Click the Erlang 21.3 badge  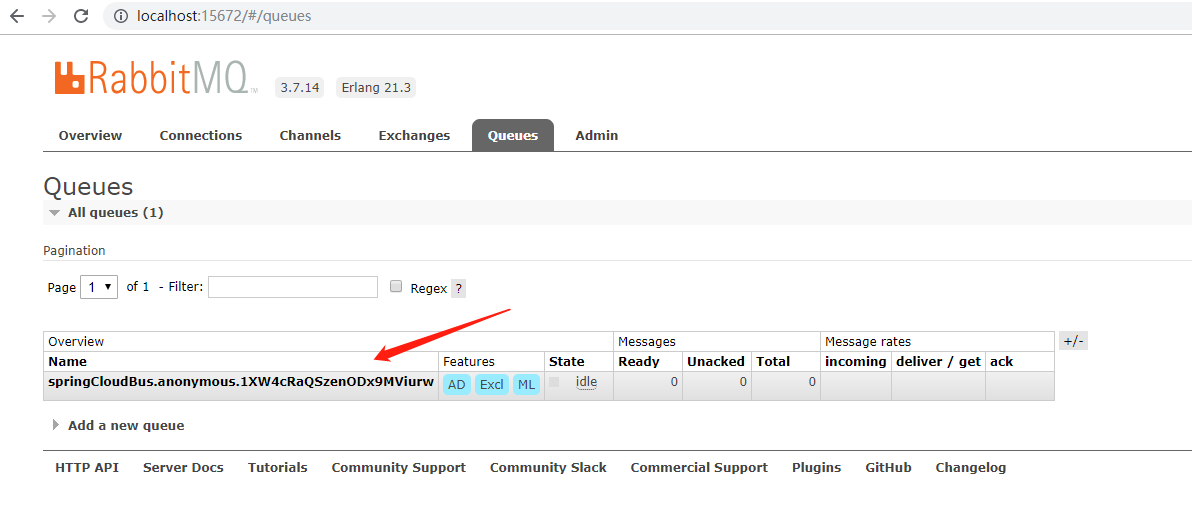[x=376, y=87]
